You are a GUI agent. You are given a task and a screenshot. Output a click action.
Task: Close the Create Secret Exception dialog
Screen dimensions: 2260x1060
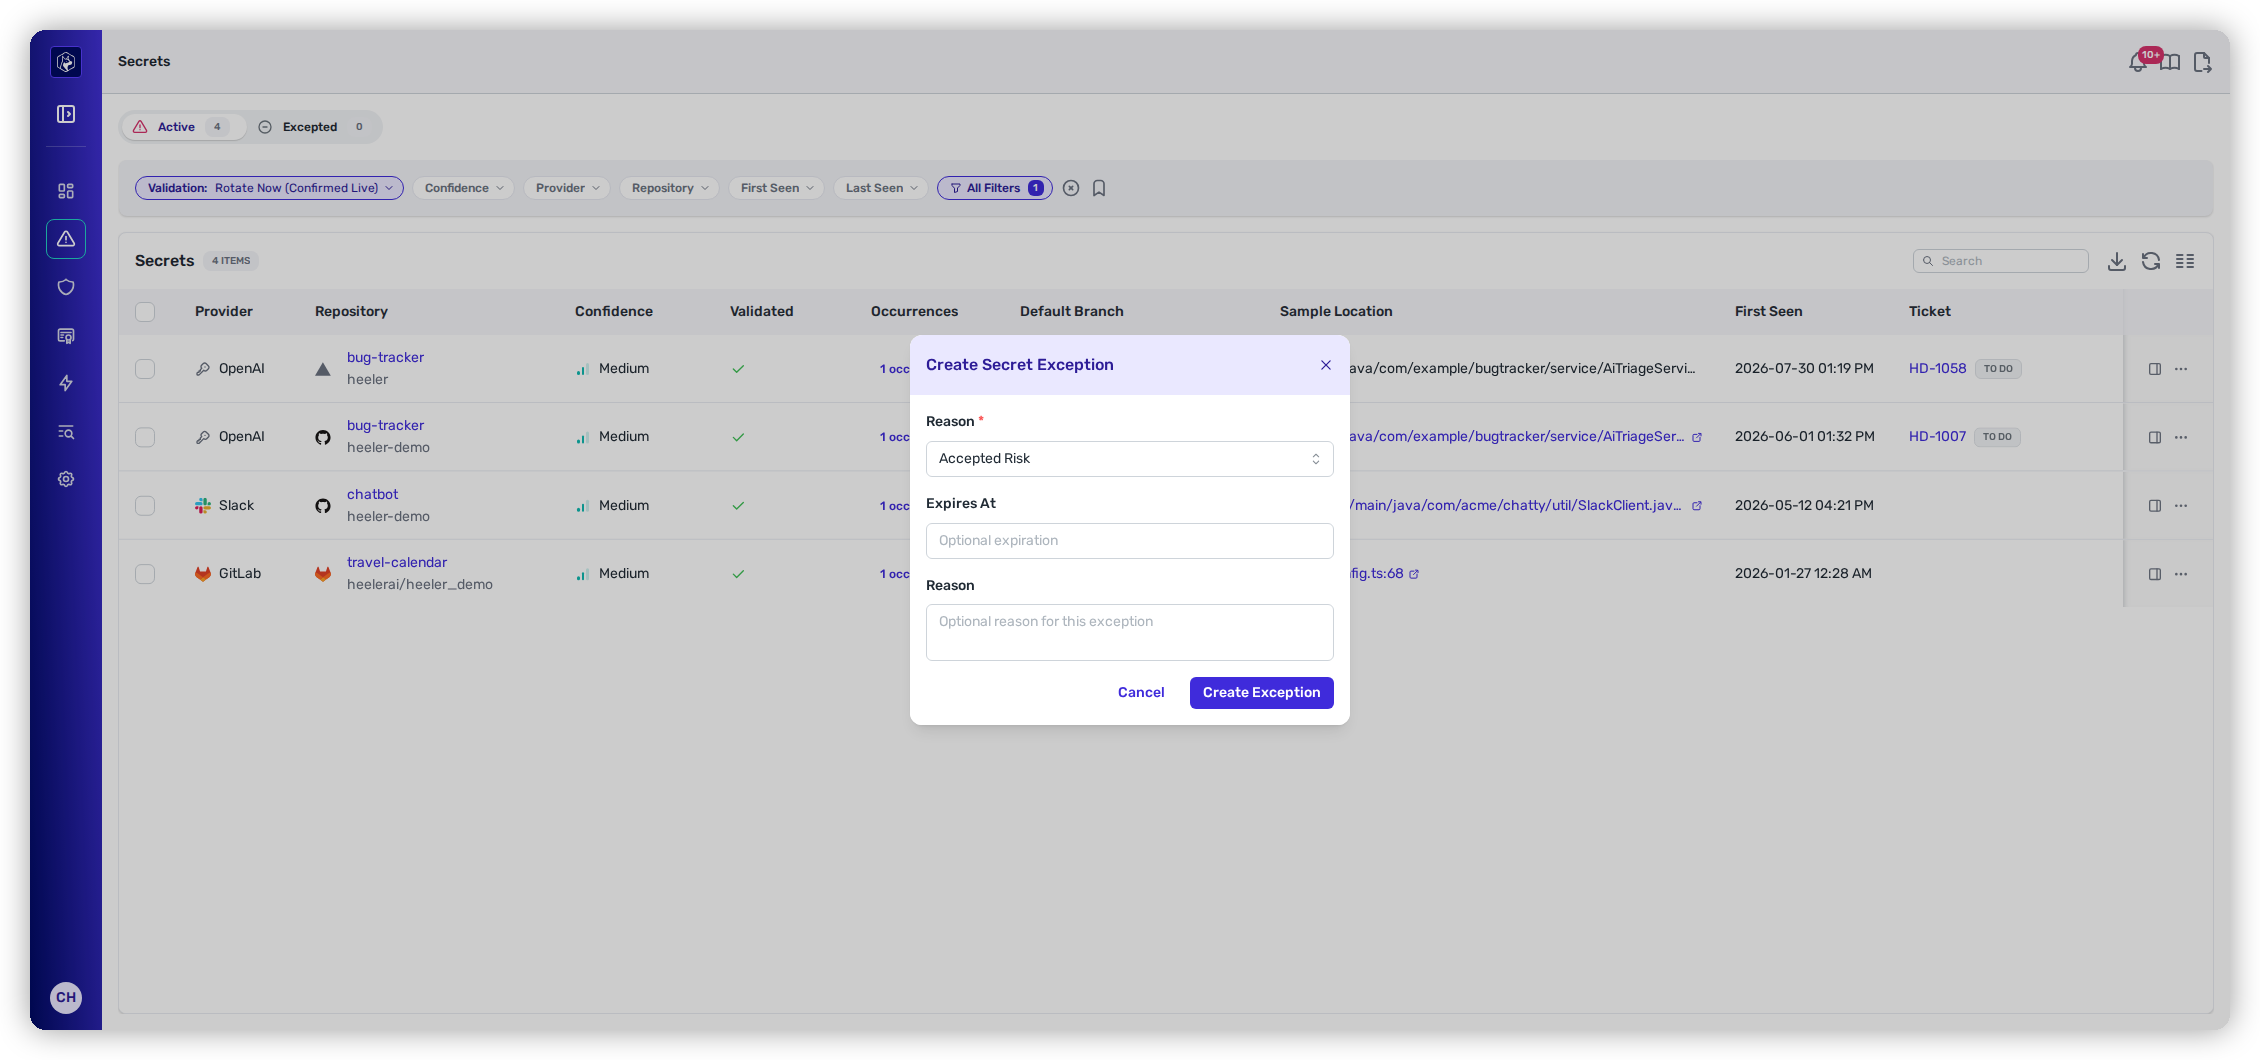coord(1326,365)
